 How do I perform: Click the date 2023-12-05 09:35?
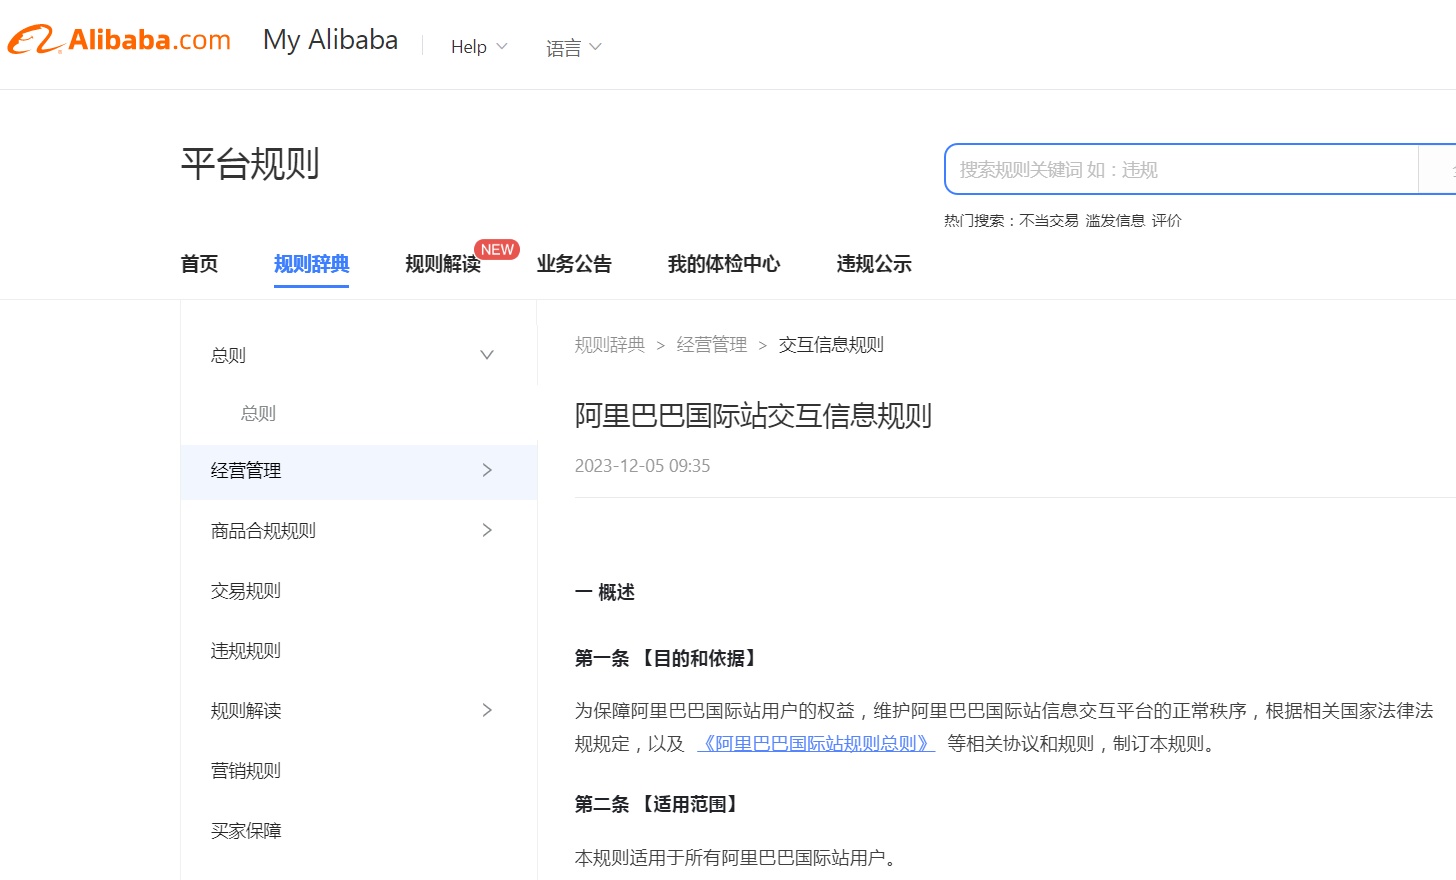[642, 466]
